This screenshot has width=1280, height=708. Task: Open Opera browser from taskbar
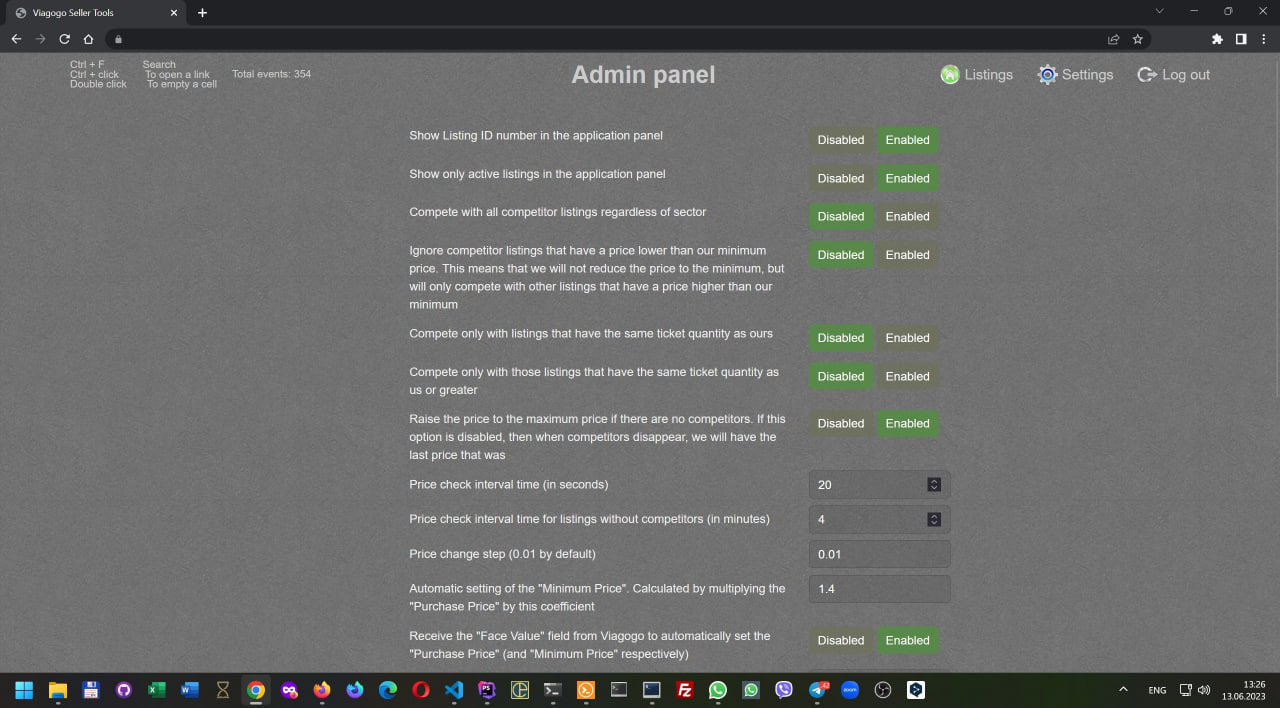click(420, 690)
